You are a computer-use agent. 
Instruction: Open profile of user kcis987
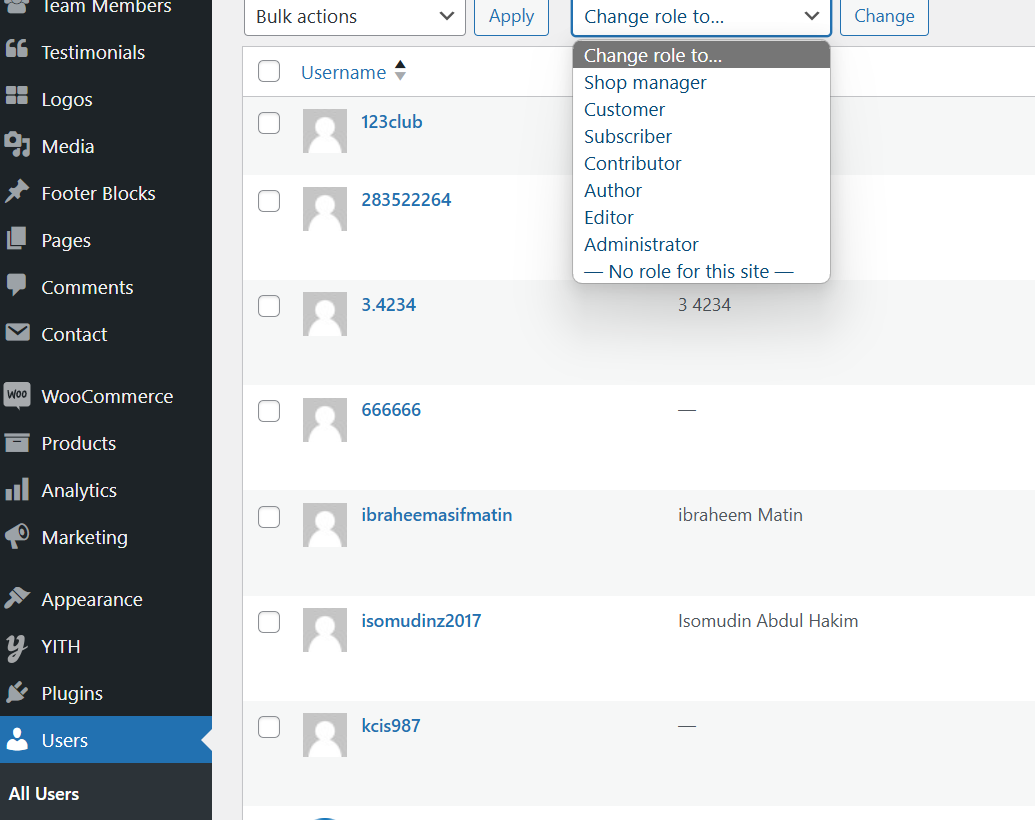390,725
